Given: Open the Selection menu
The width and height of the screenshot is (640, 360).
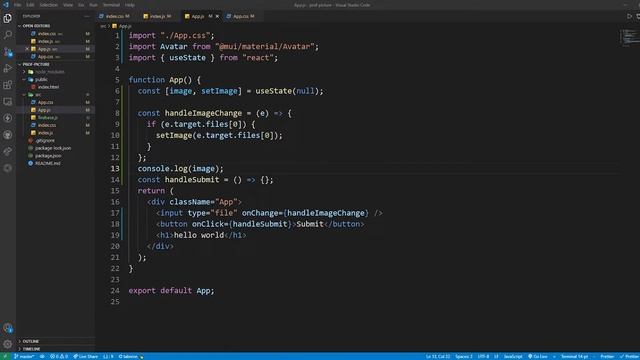Looking at the screenshot, I should [x=49, y=5].
